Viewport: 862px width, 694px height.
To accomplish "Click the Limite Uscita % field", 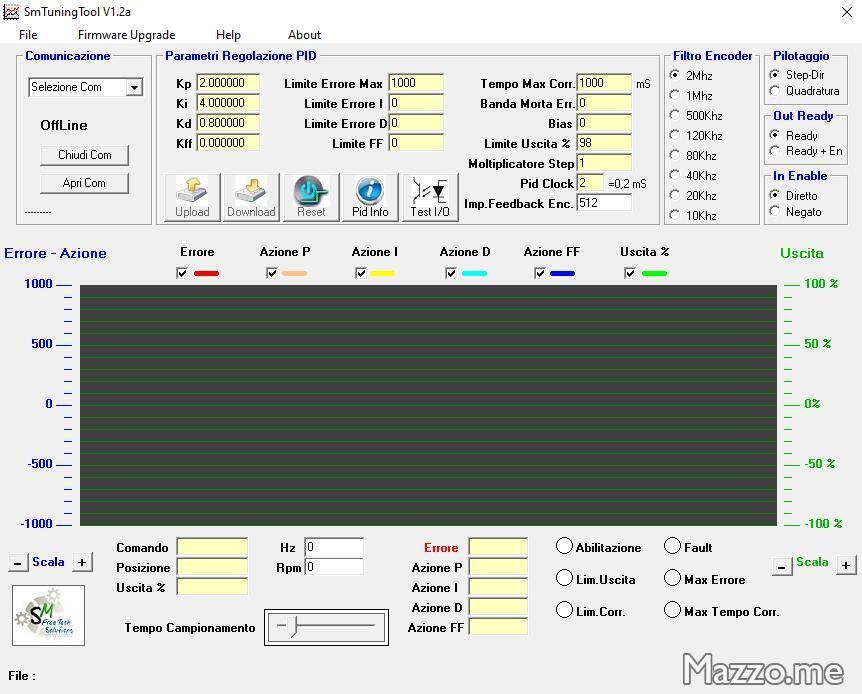I will coord(604,143).
